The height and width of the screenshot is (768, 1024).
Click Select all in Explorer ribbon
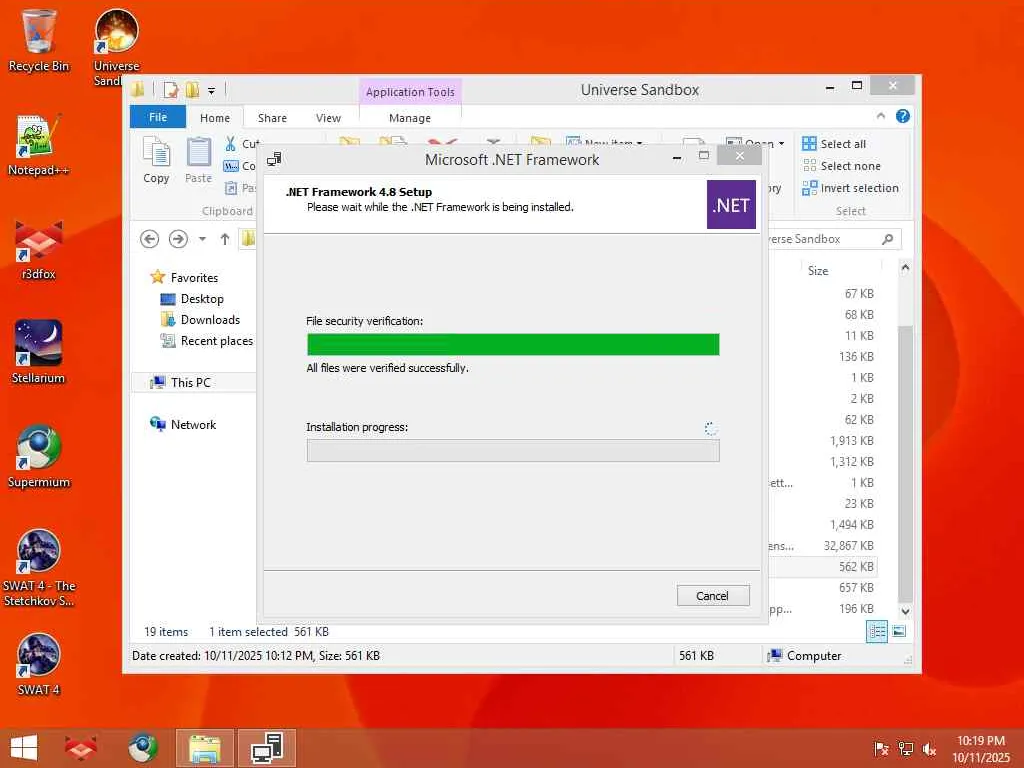(834, 144)
